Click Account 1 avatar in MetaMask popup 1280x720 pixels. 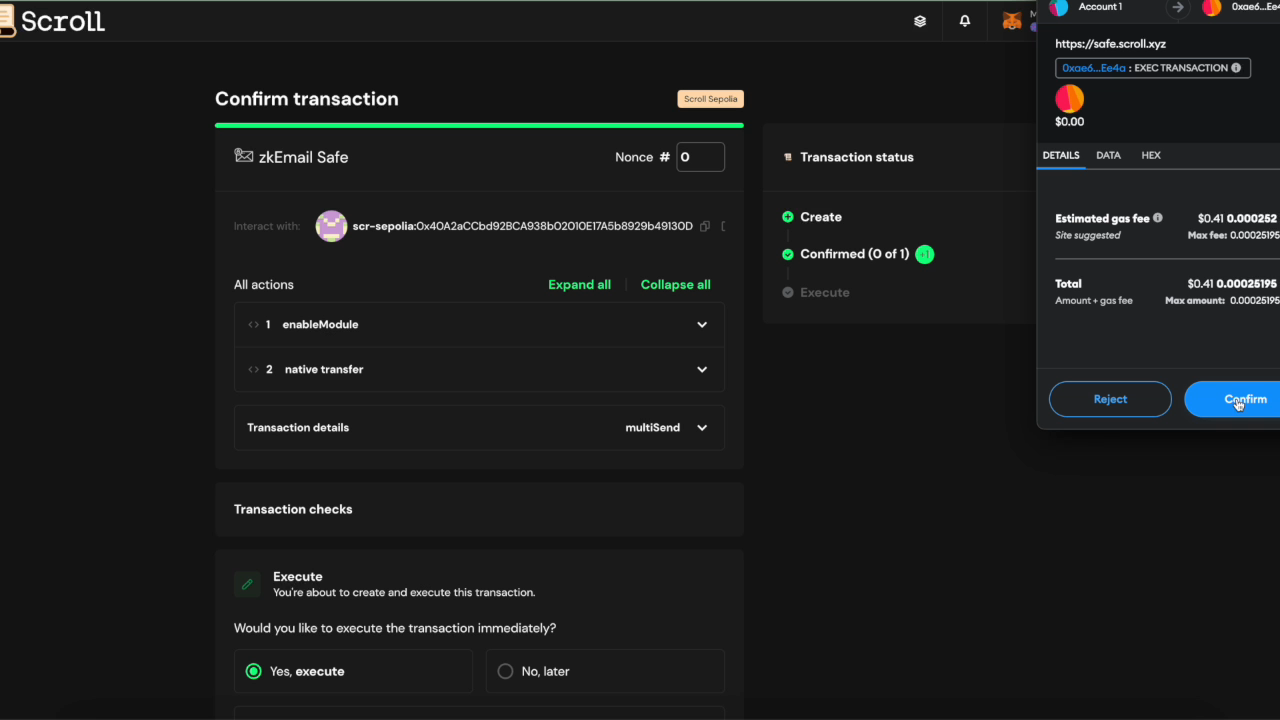[x=1059, y=8]
